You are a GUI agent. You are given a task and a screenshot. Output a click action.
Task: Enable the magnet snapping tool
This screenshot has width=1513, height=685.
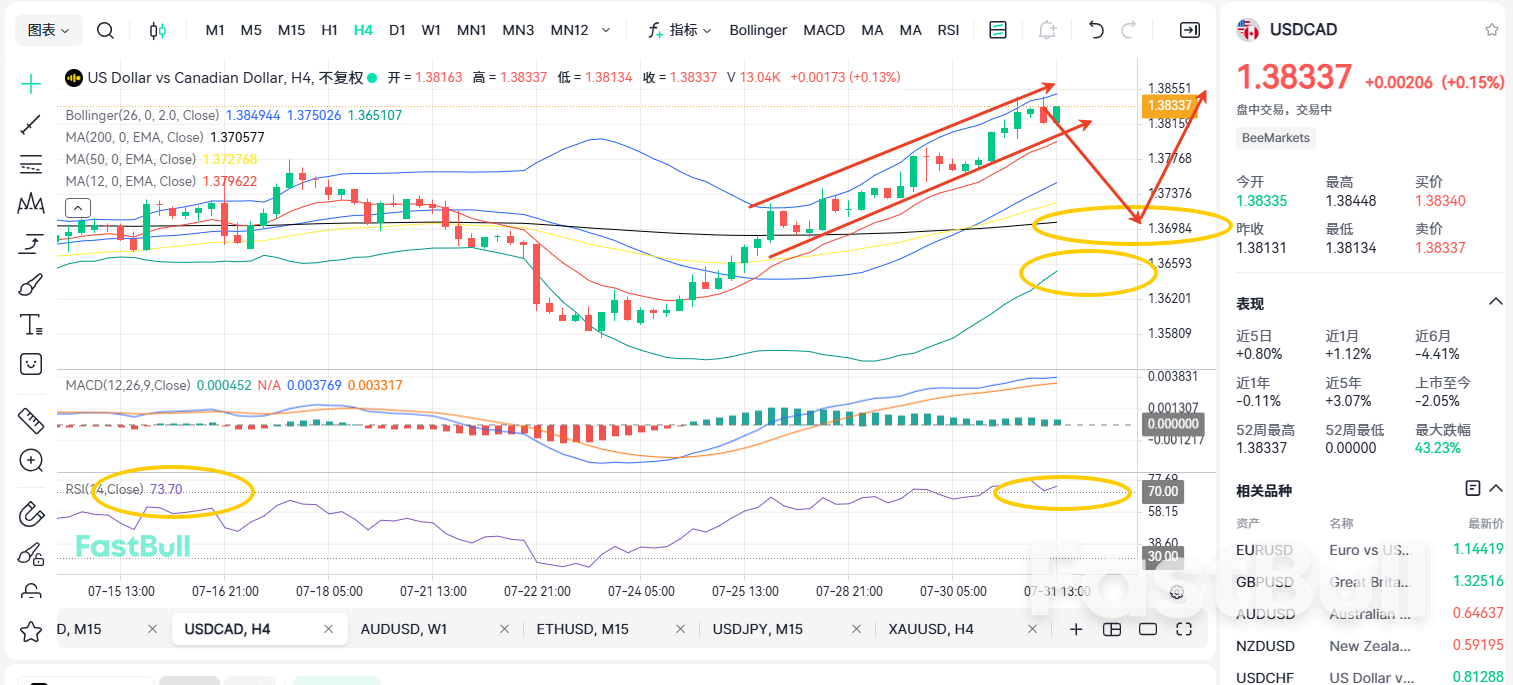pyautogui.click(x=30, y=514)
